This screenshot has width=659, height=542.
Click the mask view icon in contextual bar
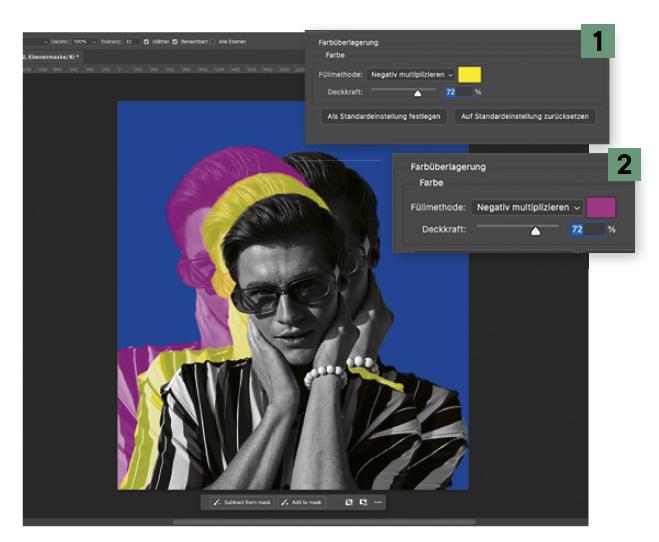[363, 502]
